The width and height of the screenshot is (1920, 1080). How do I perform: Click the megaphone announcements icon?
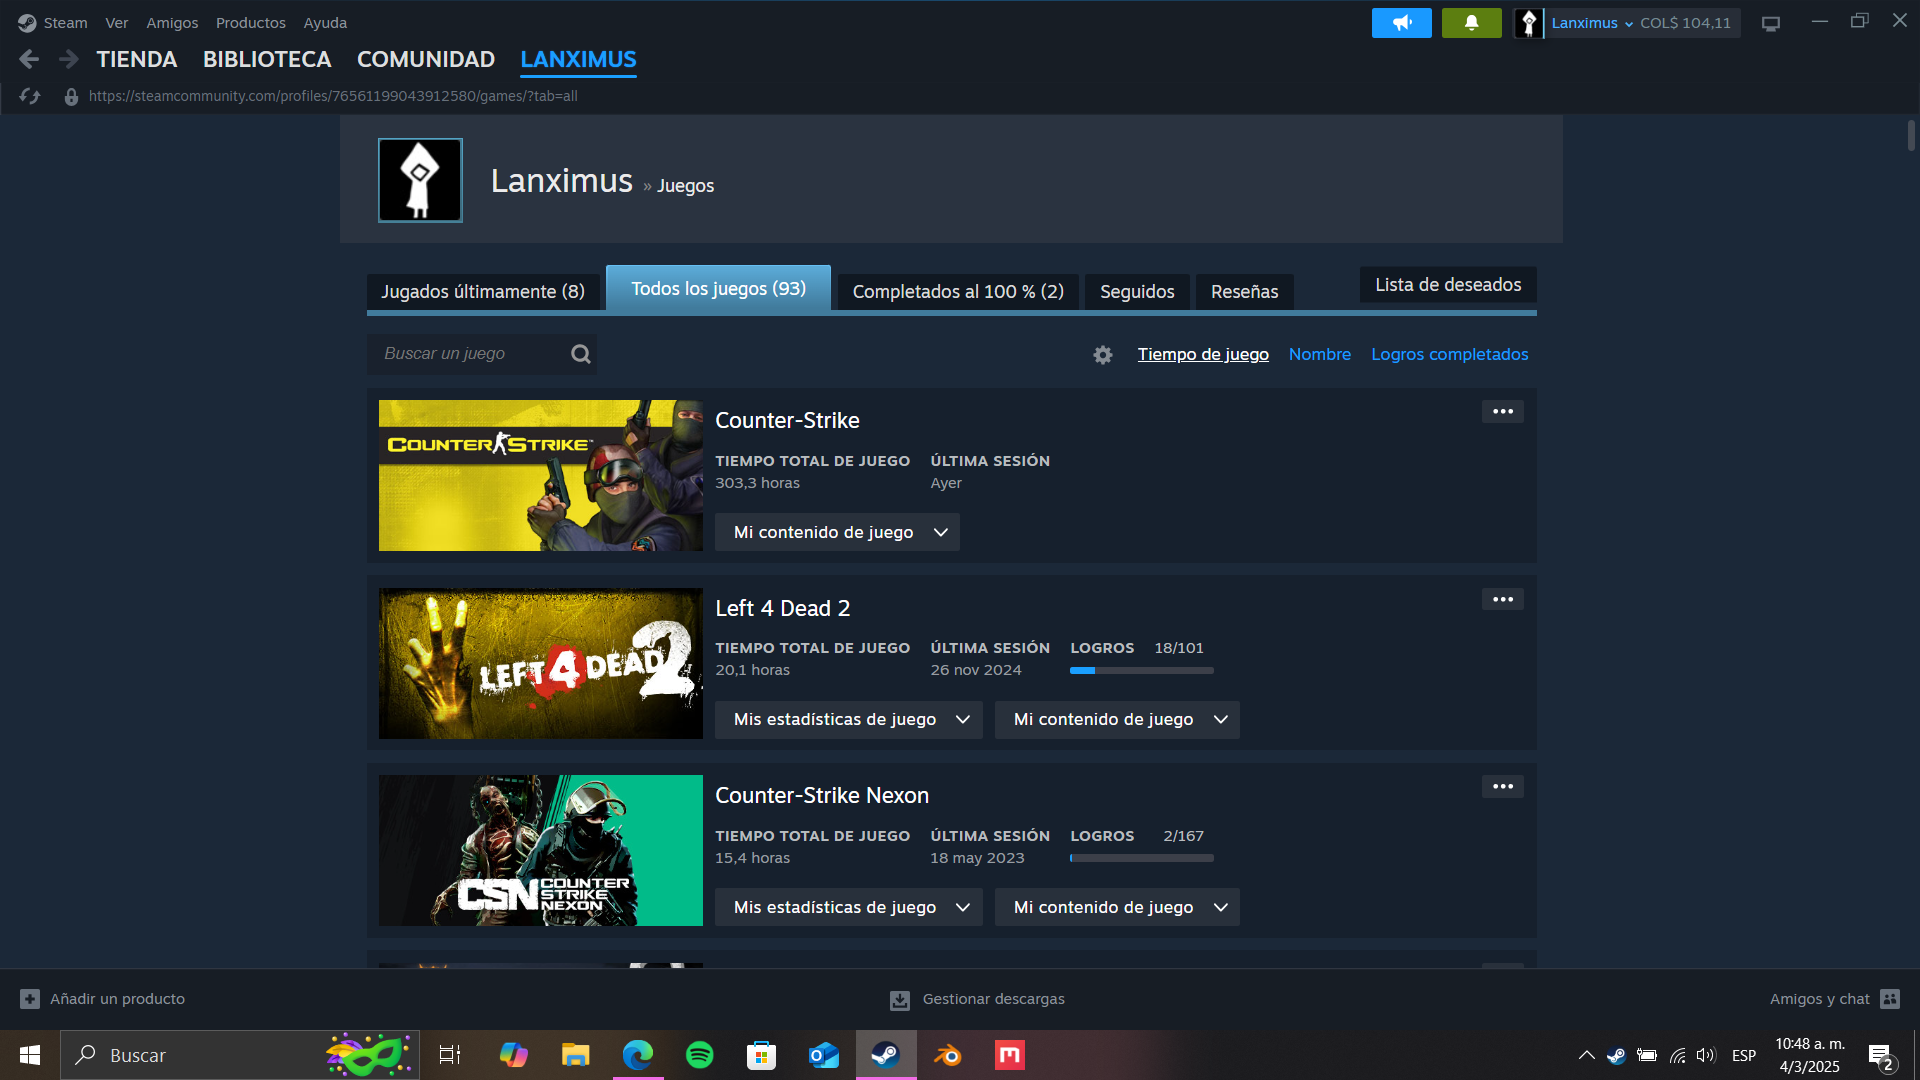coord(1401,23)
